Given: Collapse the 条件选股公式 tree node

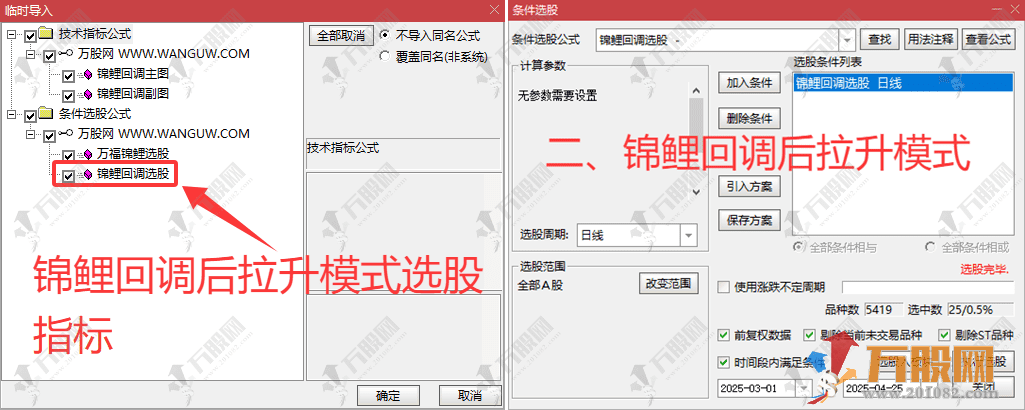Looking at the screenshot, I should pyautogui.click(x=11, y=115).
